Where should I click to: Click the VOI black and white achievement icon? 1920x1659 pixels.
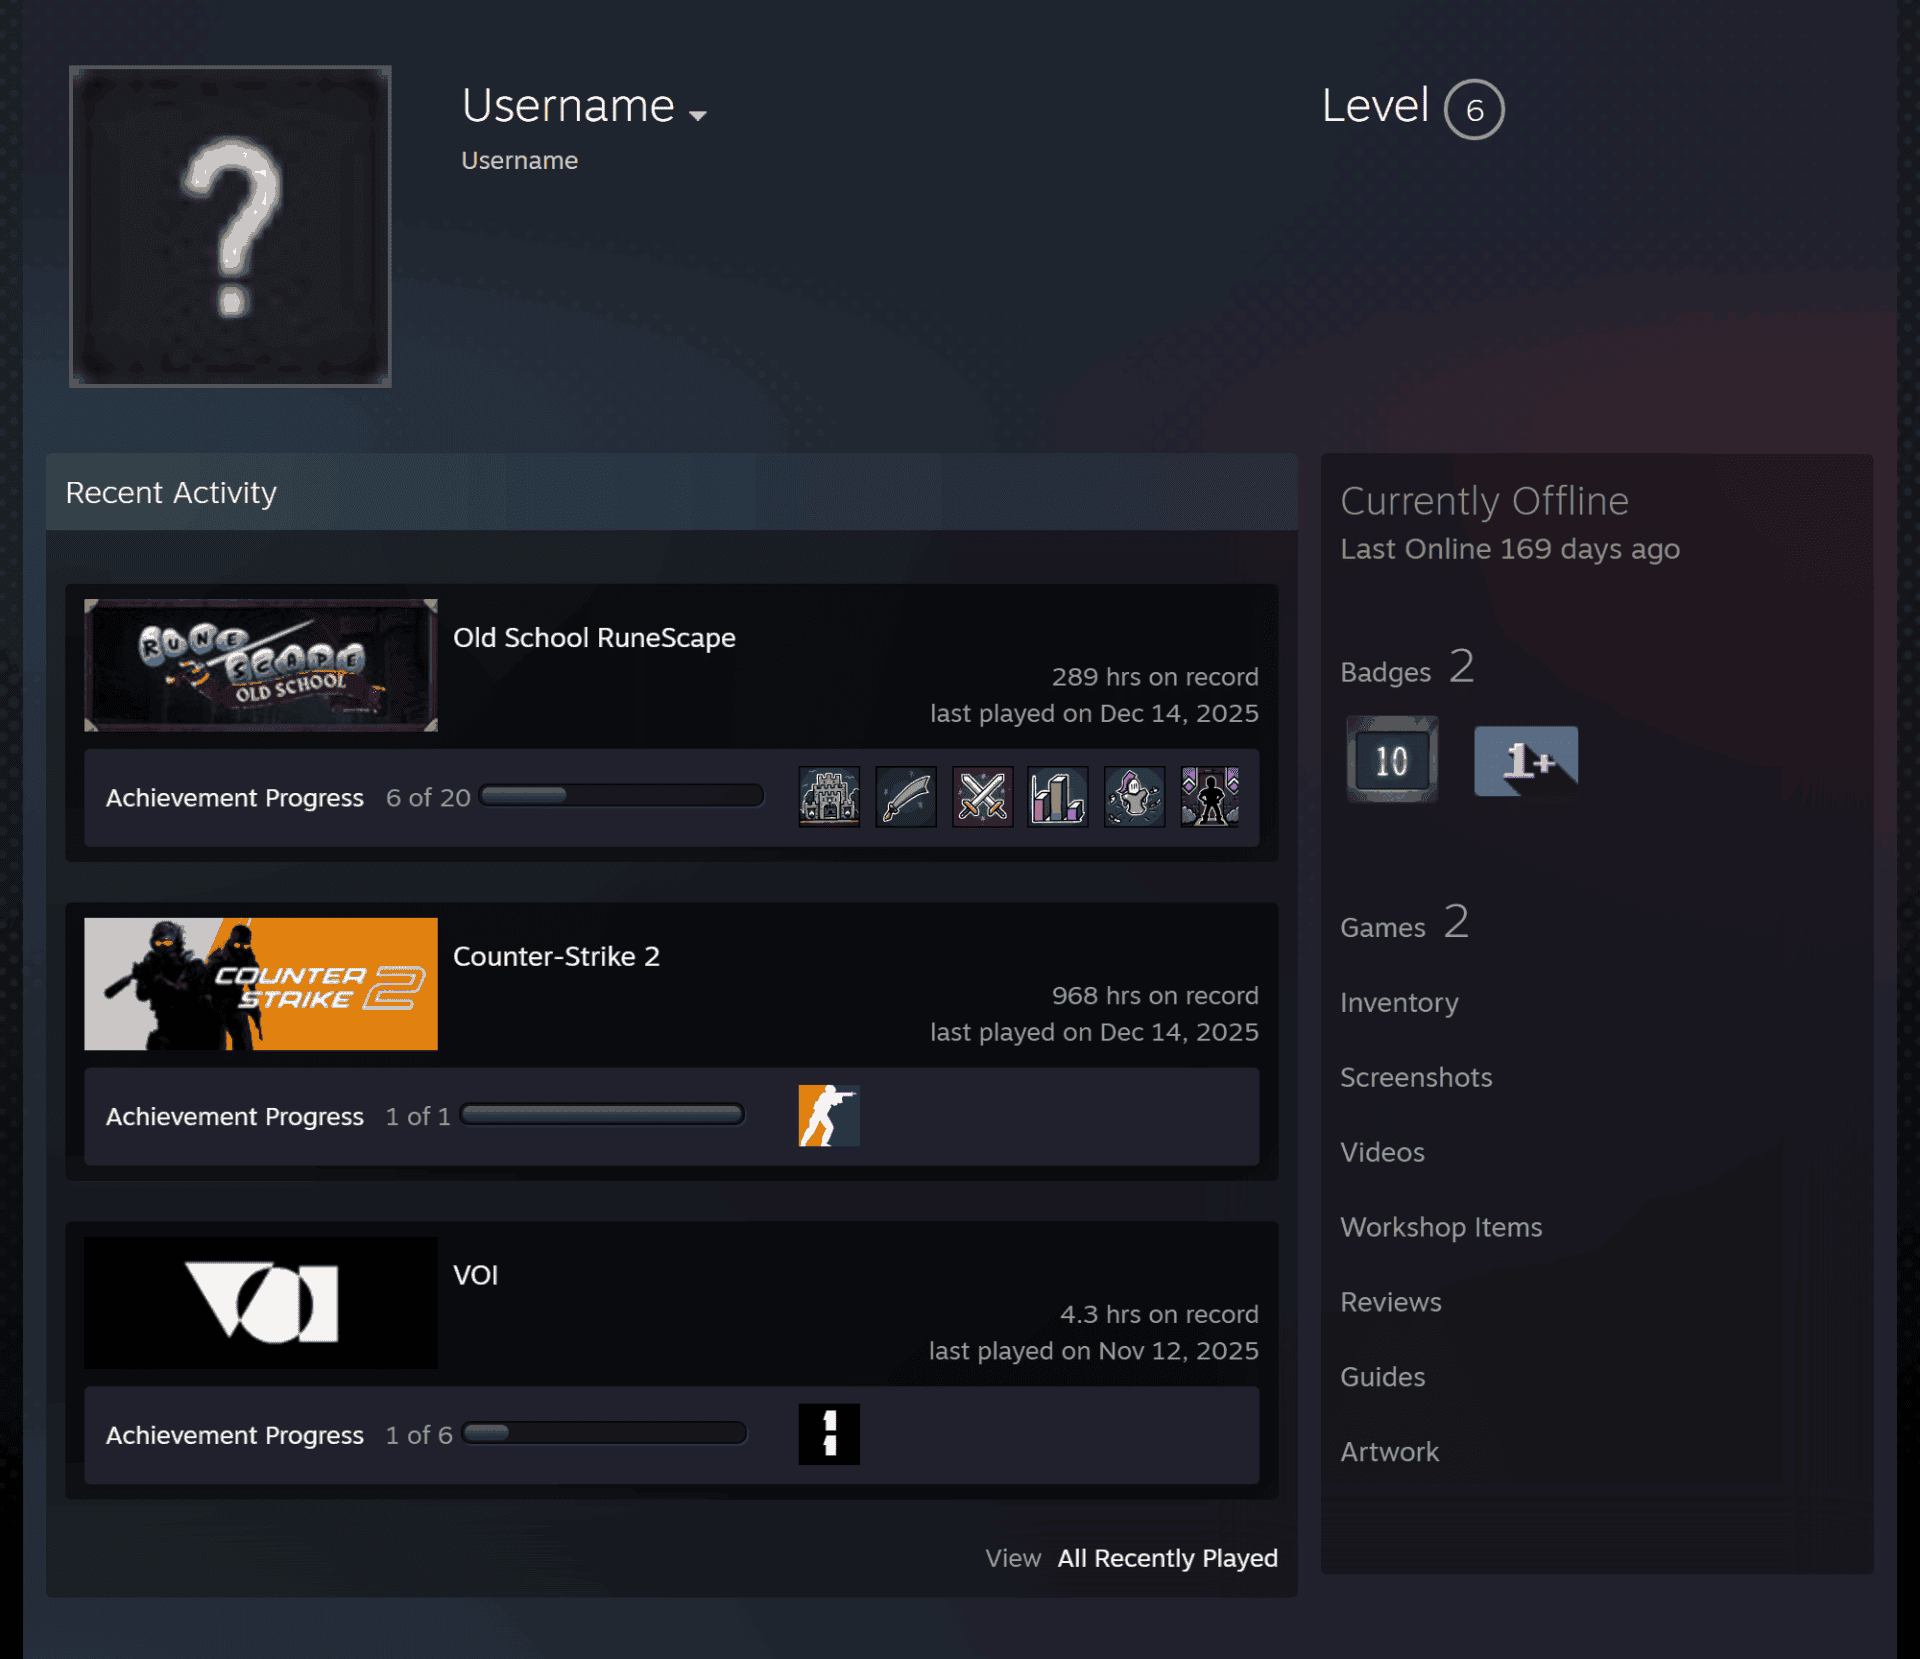tap(829, 1434)
